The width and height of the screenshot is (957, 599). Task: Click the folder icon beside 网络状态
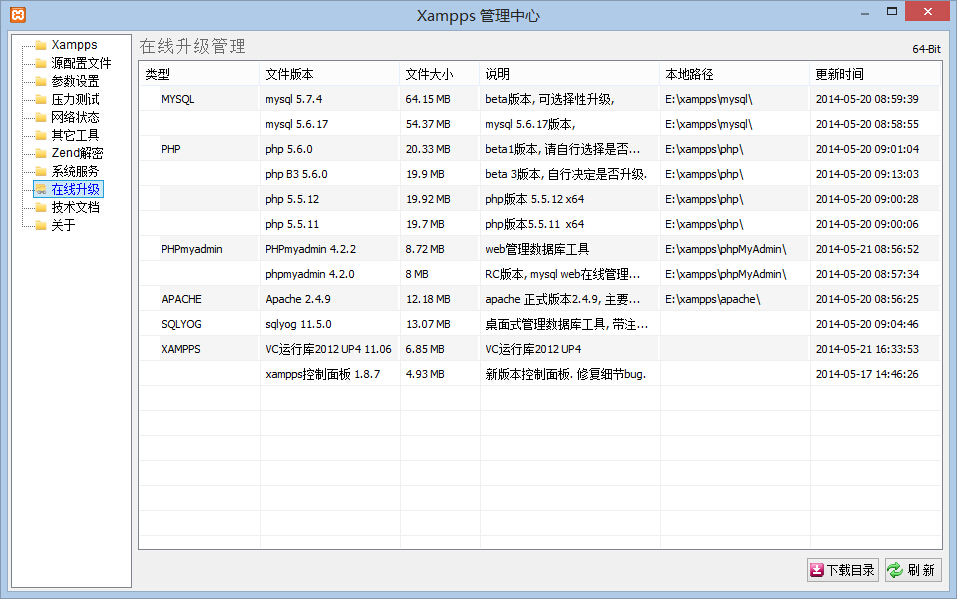click(x=41, y=117)
